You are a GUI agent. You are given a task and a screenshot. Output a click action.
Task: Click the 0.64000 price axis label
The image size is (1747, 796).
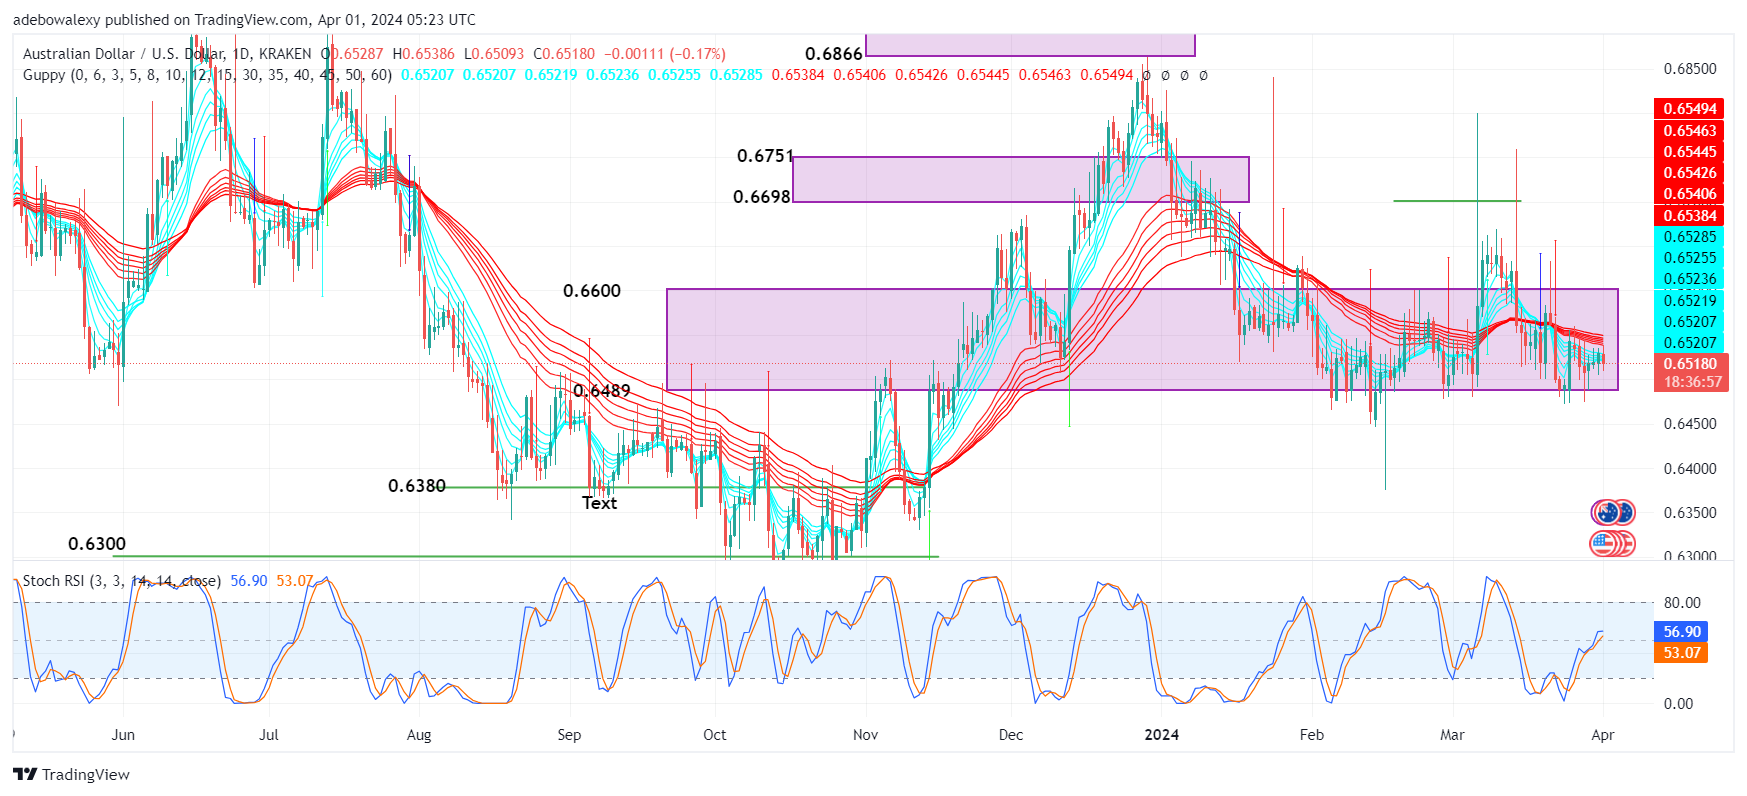1690,469
